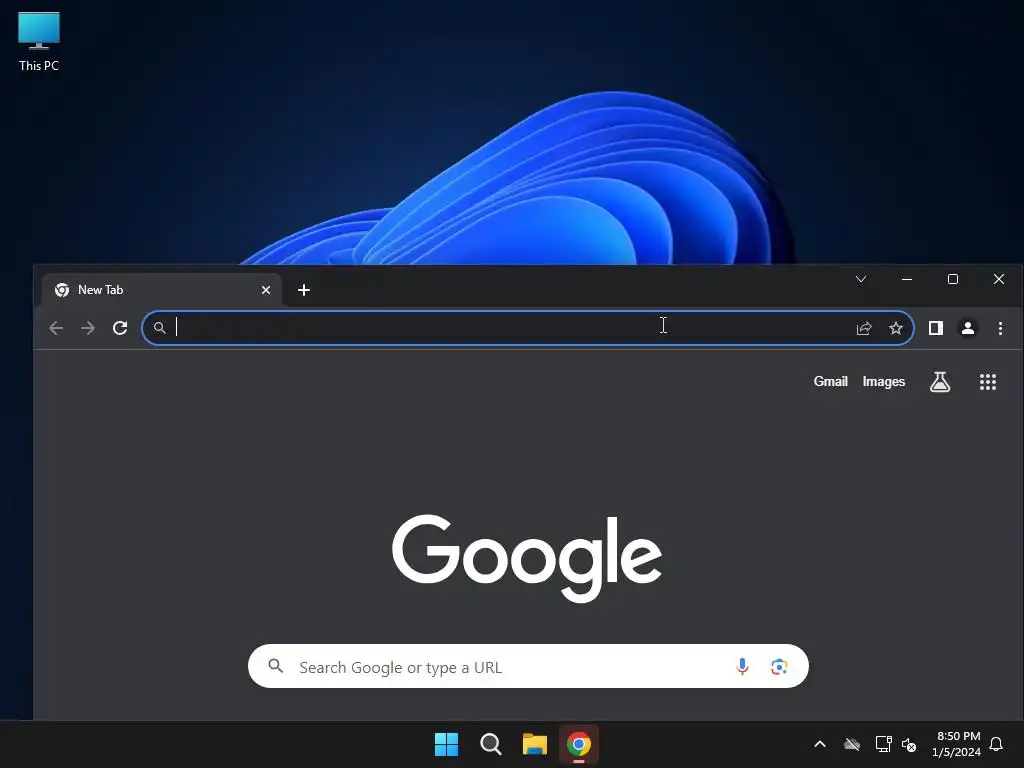Viewport: 1024px width, 768px height.
Task: Click the muted volume tray icon
Action: click(x=909, y=744)
